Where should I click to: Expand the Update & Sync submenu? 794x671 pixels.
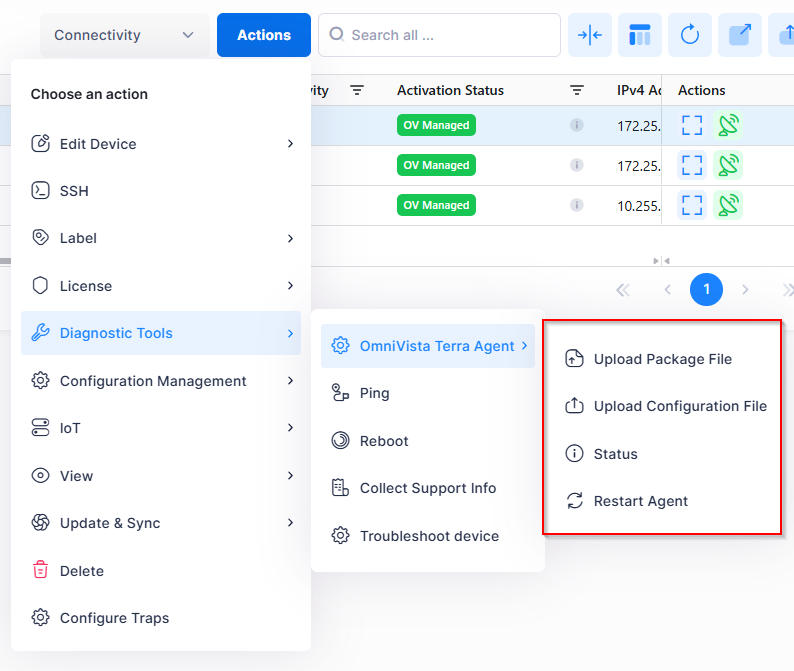click(x=160, y=523)
